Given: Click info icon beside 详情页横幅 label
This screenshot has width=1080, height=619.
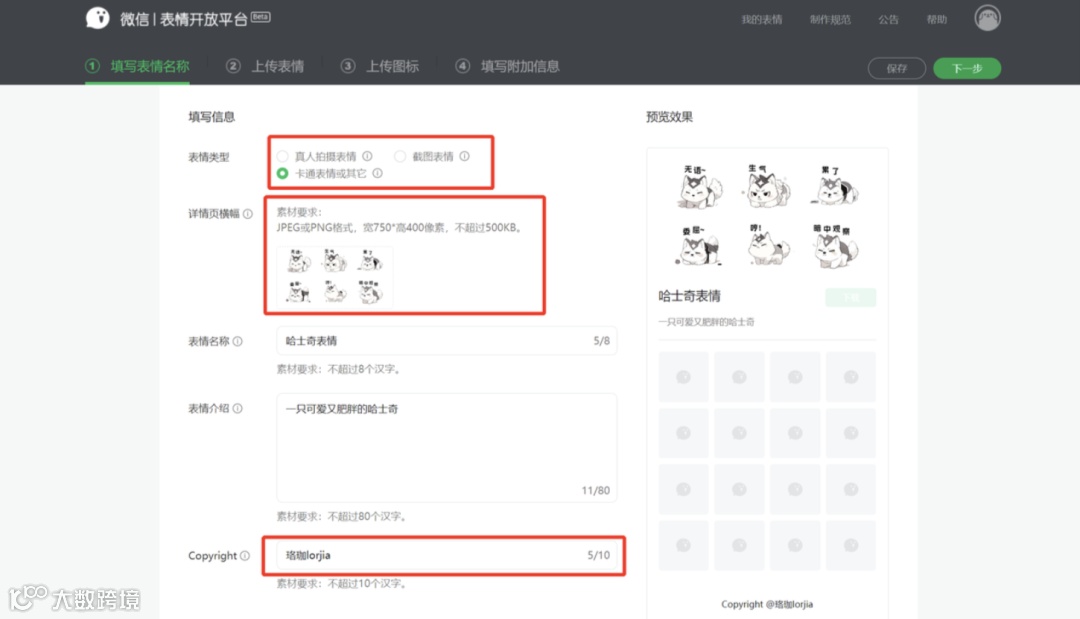Looking at the screenshot, I should pyautogui.click(x=248, y=214).
